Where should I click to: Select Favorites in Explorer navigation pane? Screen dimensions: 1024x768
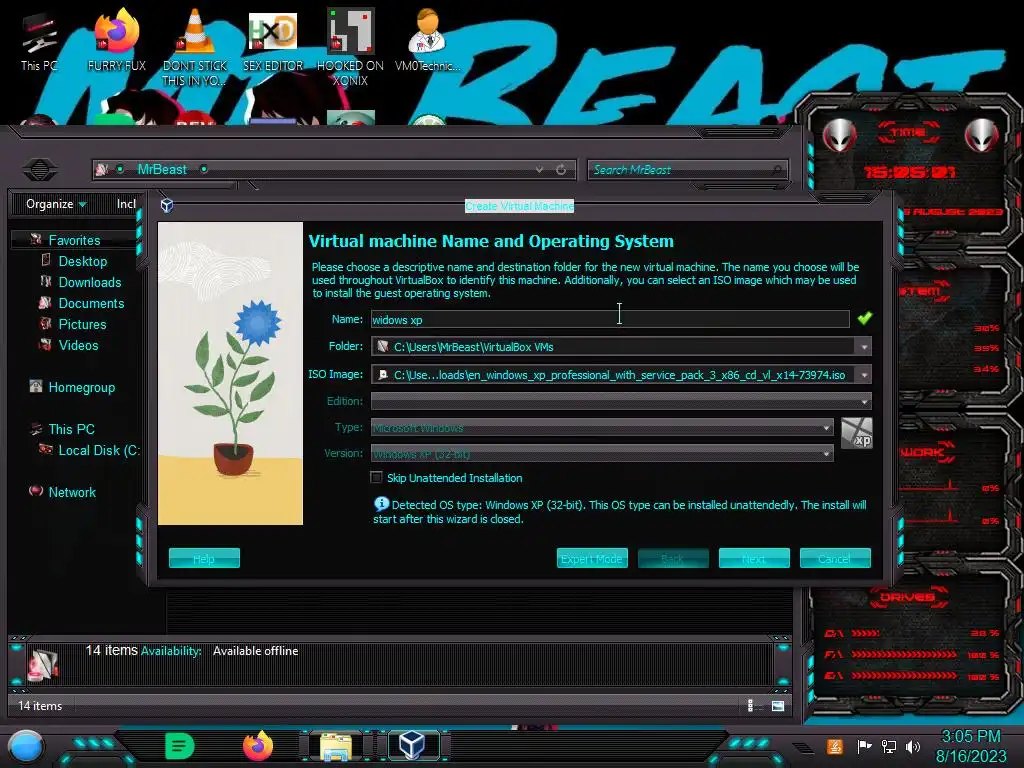pos(74,240)
